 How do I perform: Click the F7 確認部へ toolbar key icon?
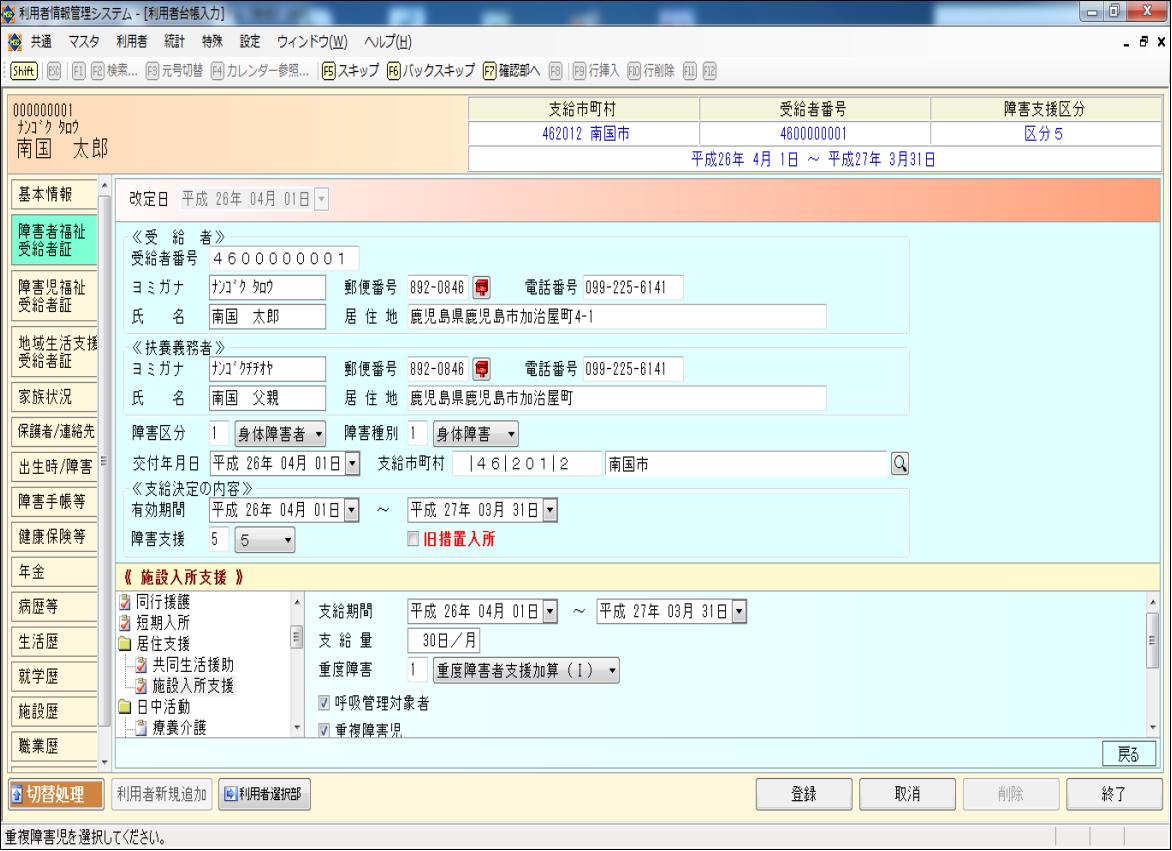click(489, 71)
